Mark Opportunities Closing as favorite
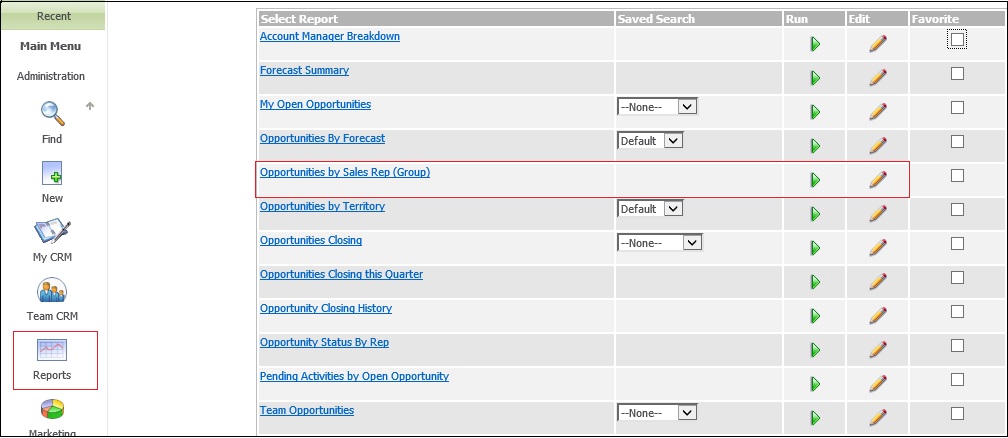The width and height of the screenshot is (1008, 438). click(x=957, y=244)
